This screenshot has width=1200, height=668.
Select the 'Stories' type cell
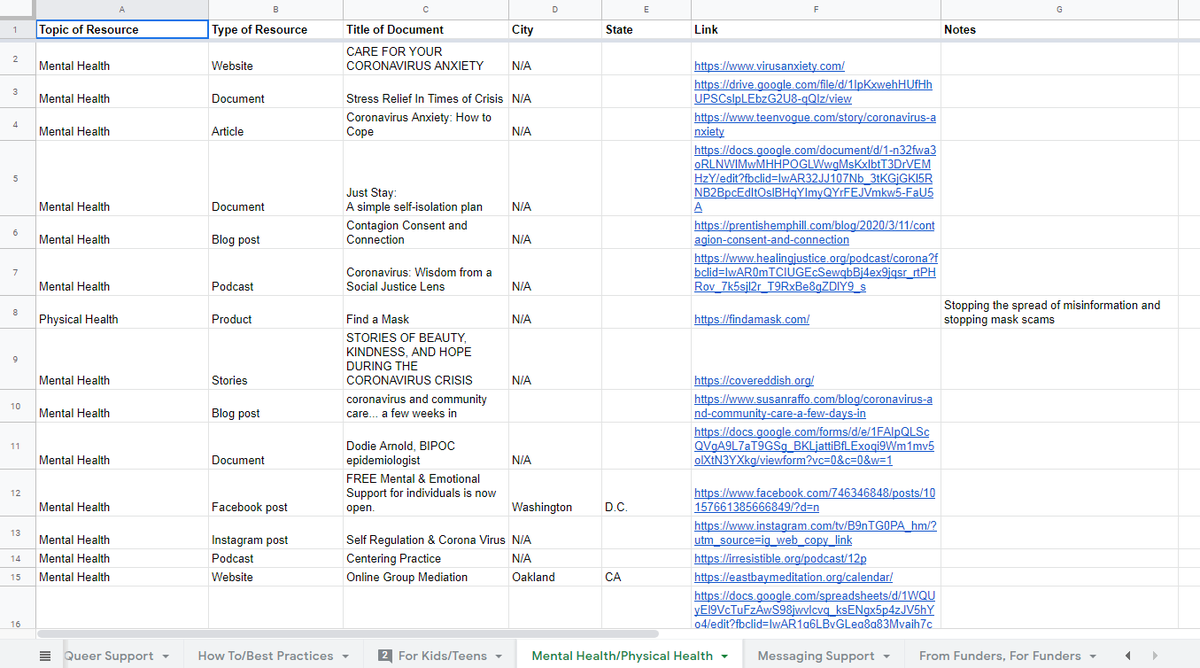tap(274, 360)
